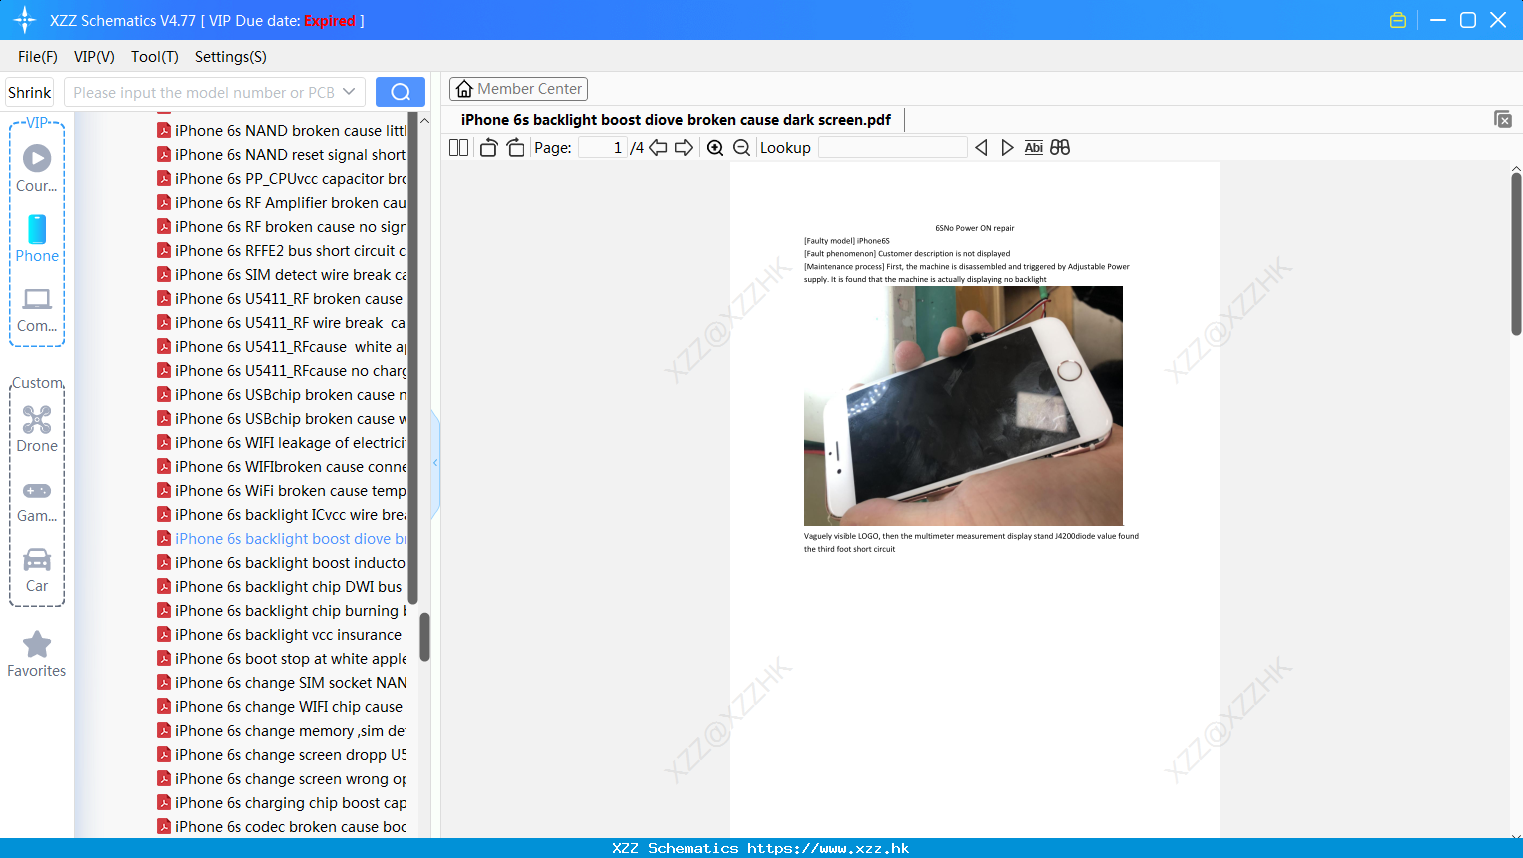Open iPhone 6s PP_CPUvcc capacitor file
This screenshot has height=858, width=1523.
point(283,179)
